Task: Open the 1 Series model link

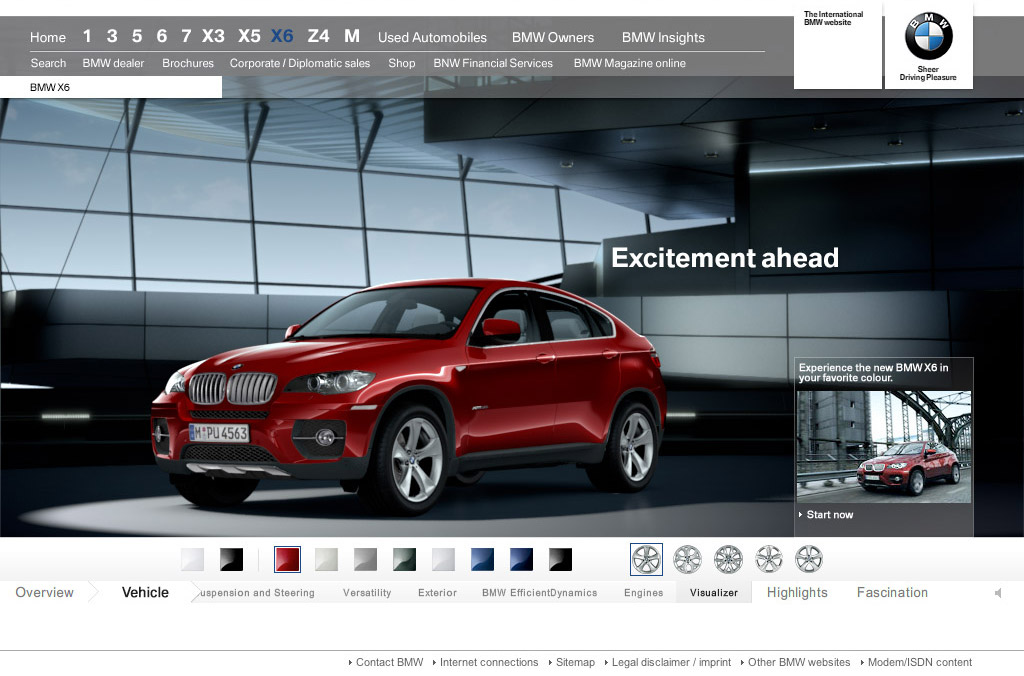Action: 87,36
